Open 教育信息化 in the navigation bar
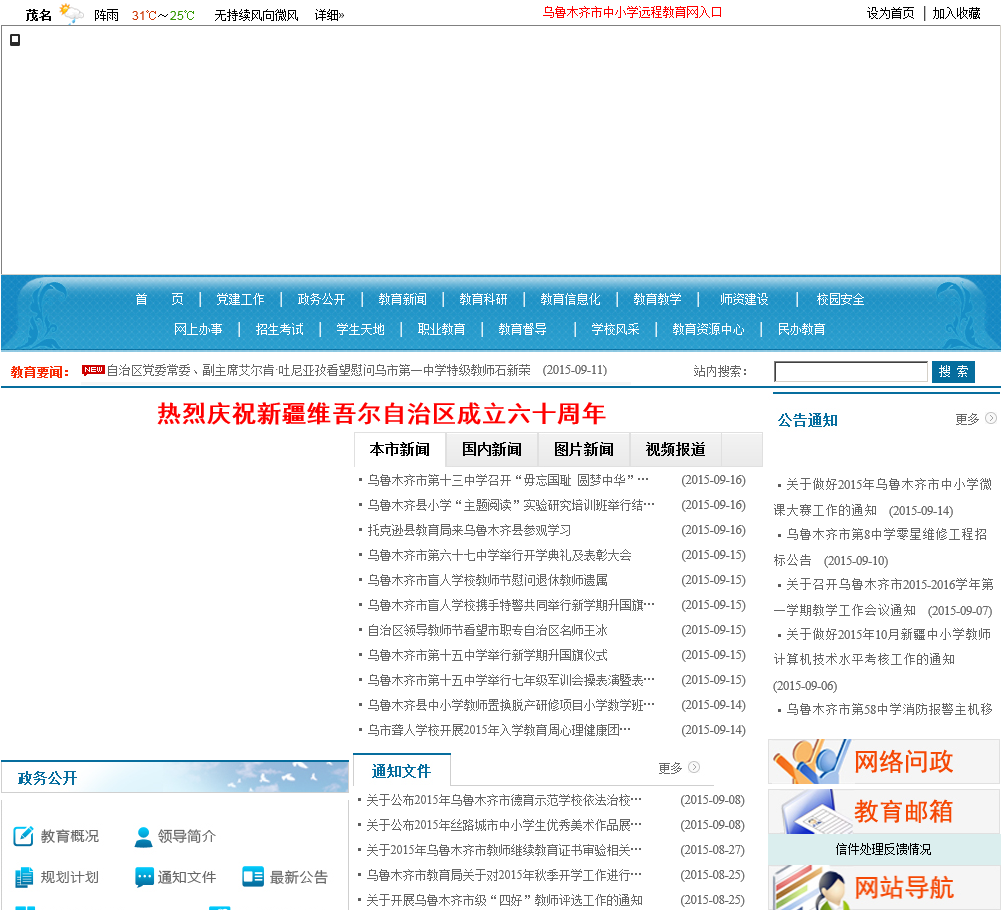1001x910 pixels. click(570, 299)
